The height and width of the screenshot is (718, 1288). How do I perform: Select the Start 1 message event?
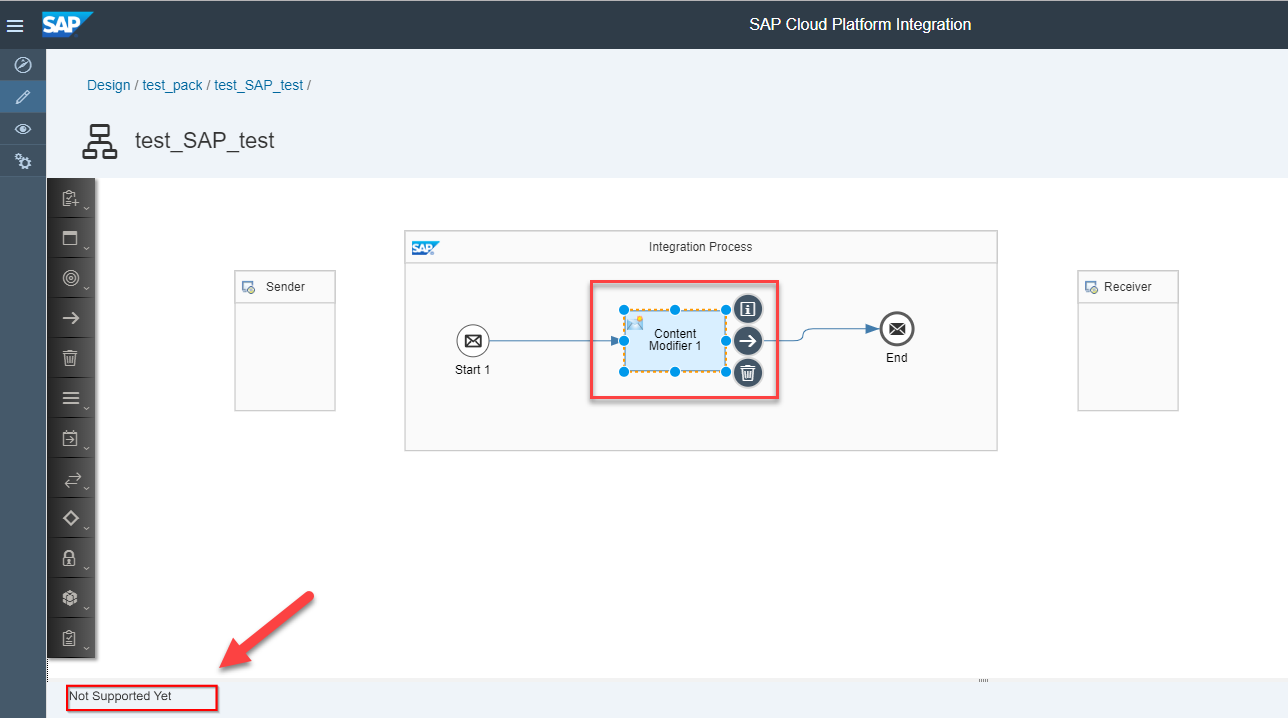473,341
